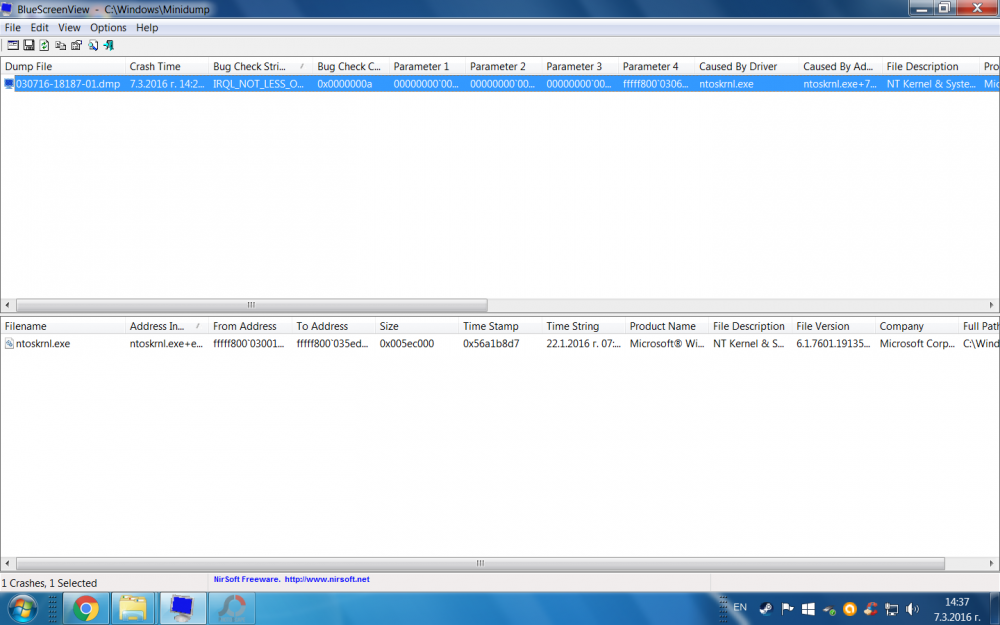
Task: Open the Windows Start button
Action: pyautogui.click(x=21, y=608)
